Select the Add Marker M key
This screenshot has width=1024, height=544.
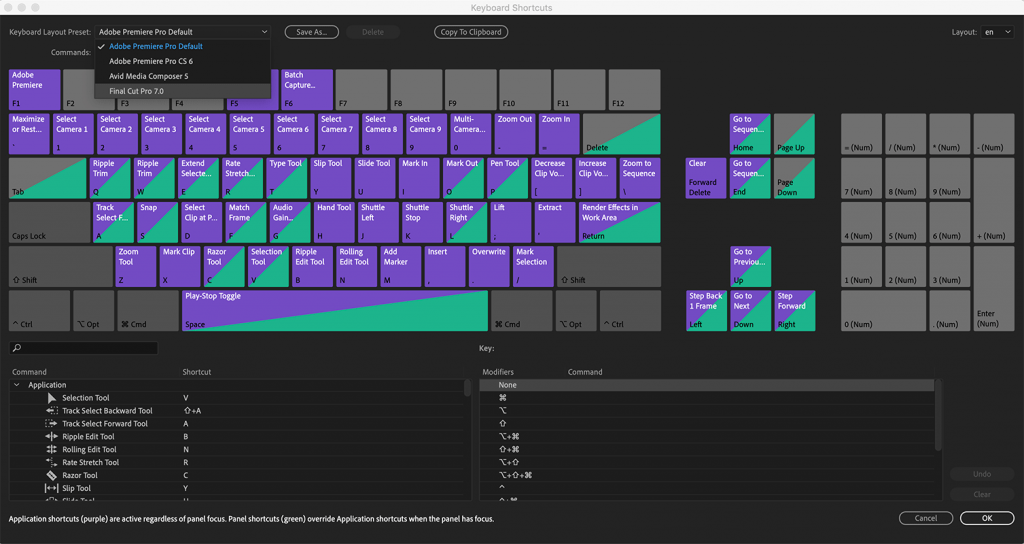point(400,266)
